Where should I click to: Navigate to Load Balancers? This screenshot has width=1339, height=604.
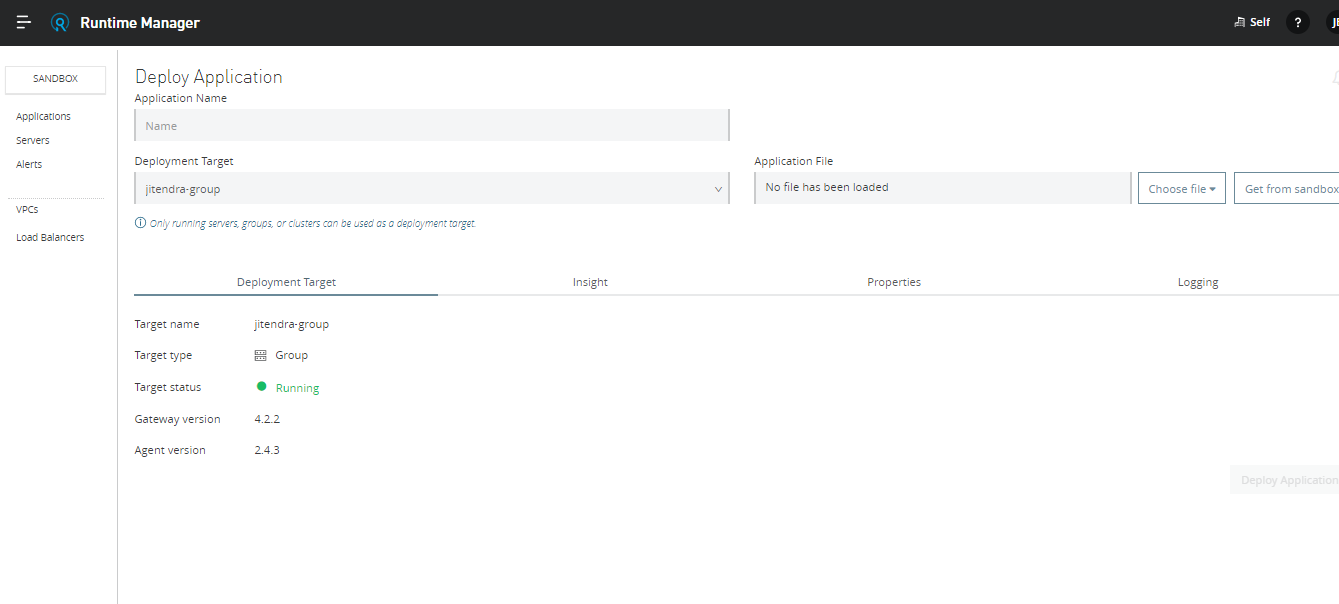tap(50, 237)
